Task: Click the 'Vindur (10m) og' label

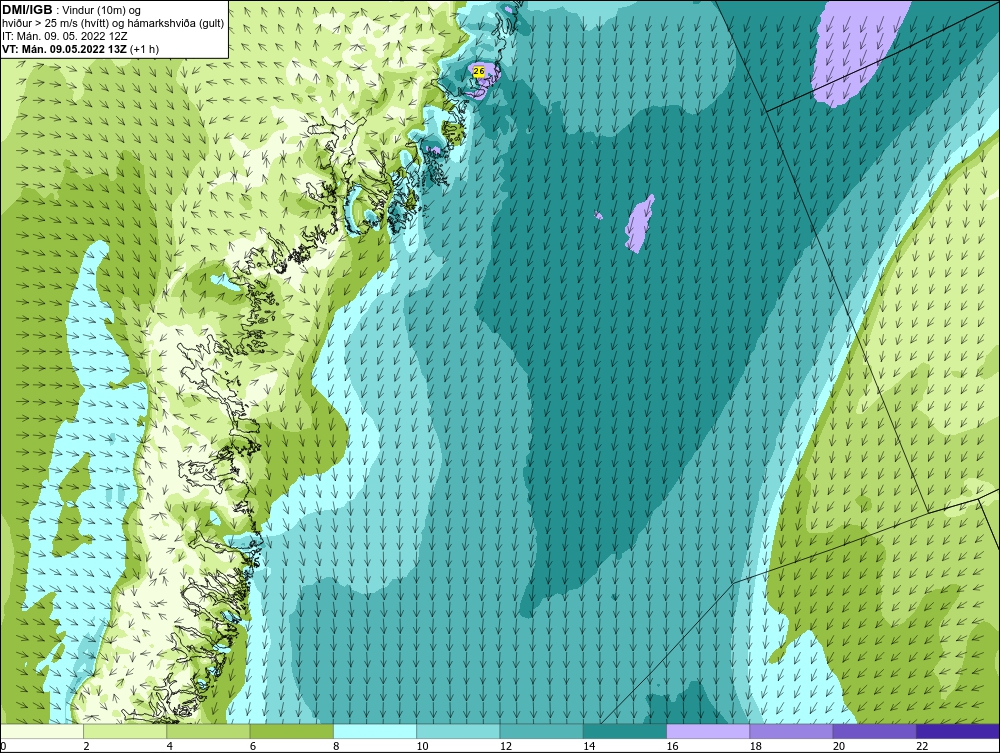Action: (x=103, y=10)
